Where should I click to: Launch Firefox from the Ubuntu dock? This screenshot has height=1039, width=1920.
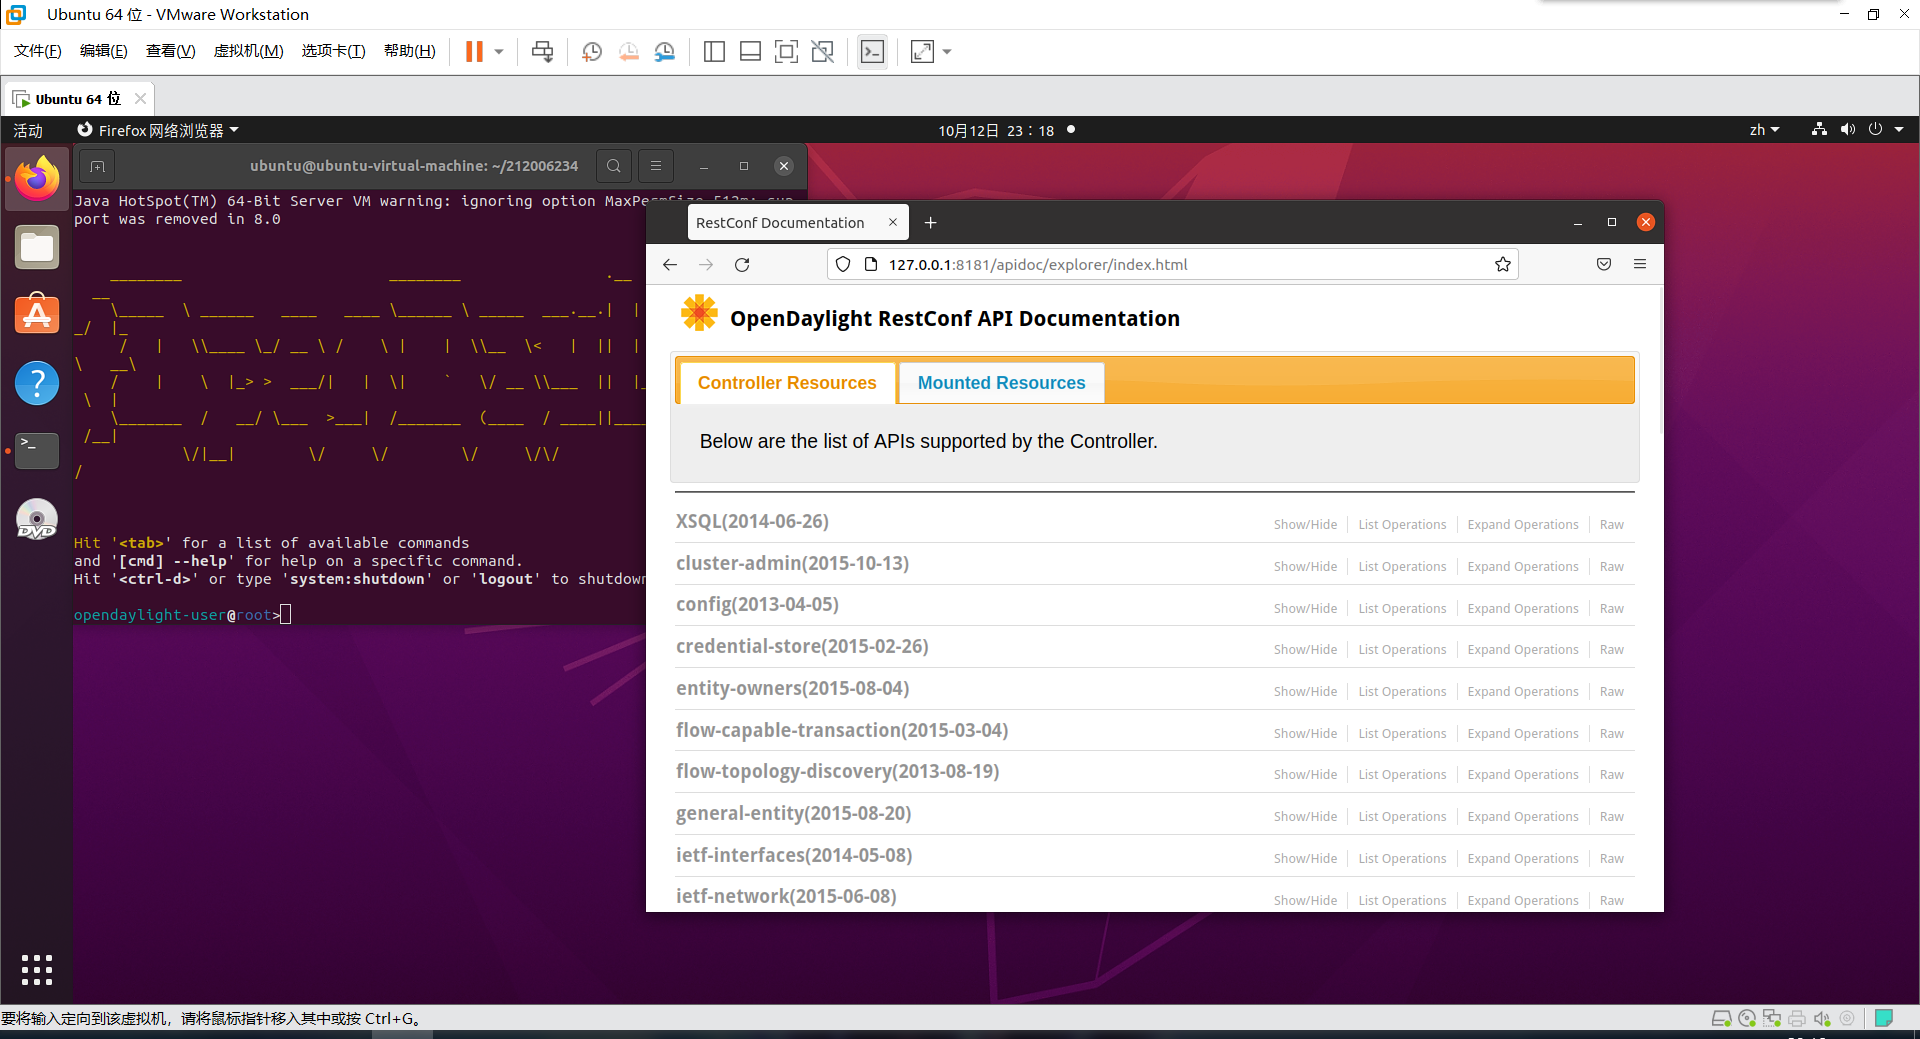(37, 179)
